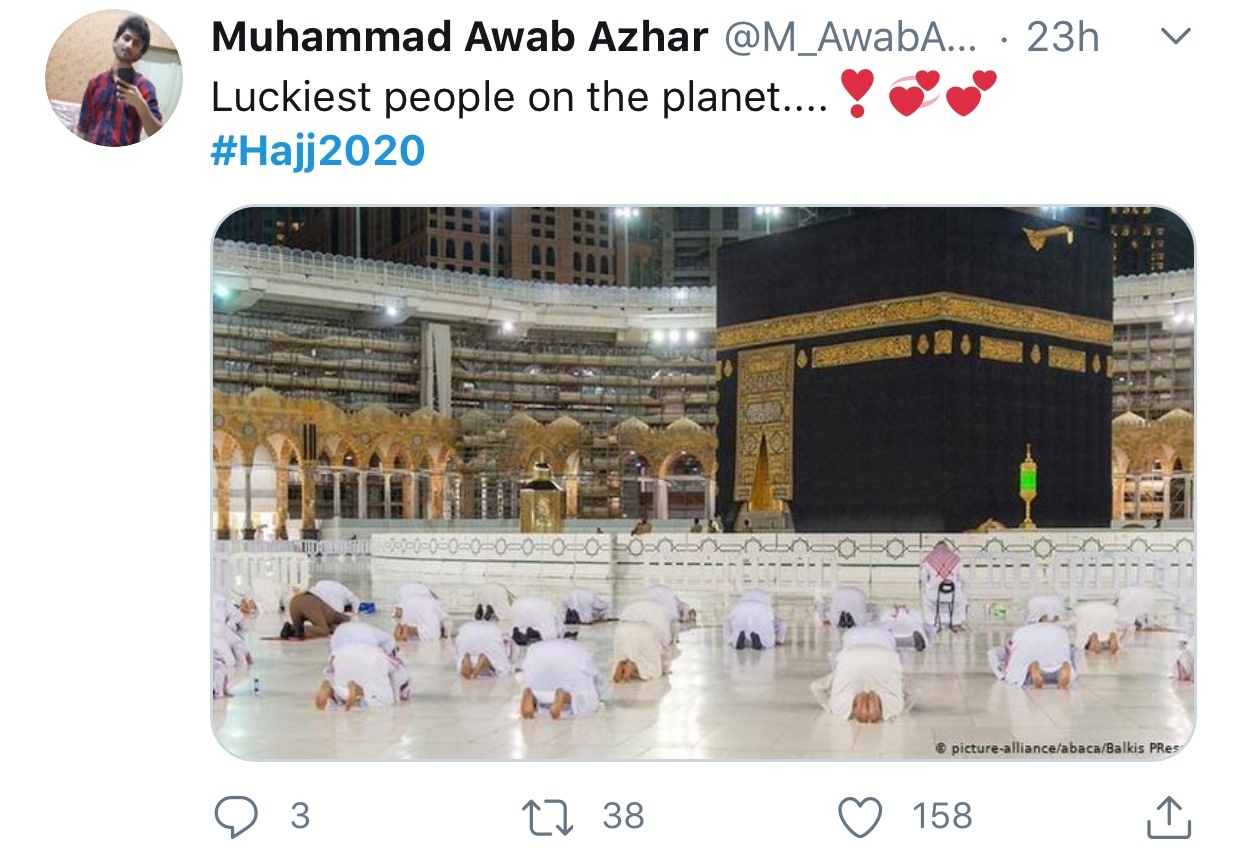Open Muhammad Awab Azhar display name

pos(459,38)
